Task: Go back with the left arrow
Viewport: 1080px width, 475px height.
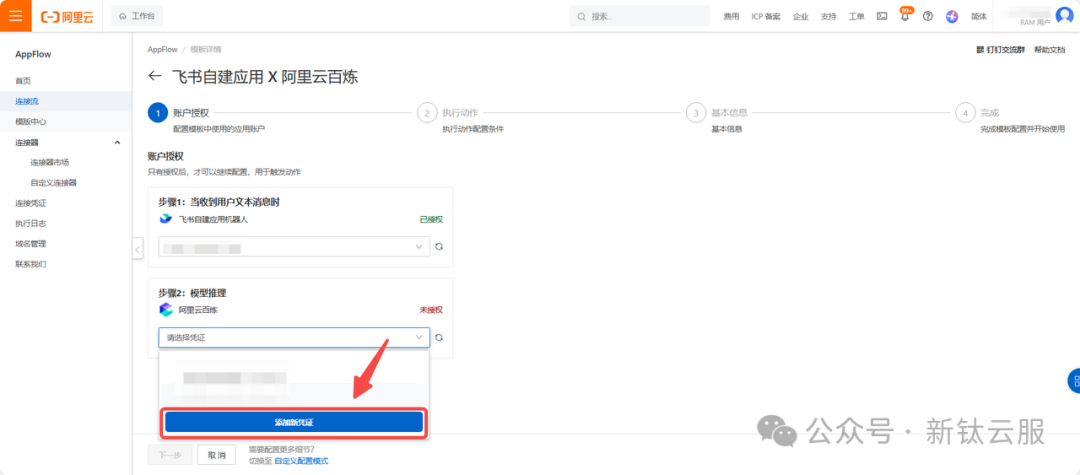Action: (155, 76)
